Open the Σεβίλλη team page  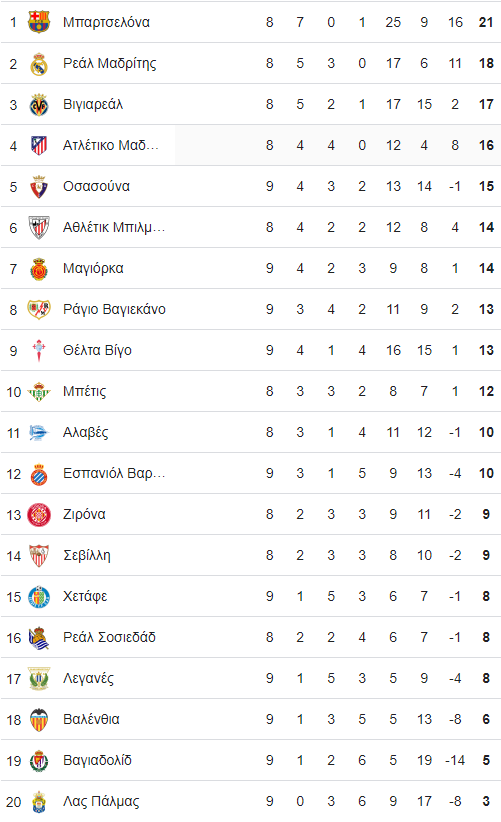click(86, 555)
